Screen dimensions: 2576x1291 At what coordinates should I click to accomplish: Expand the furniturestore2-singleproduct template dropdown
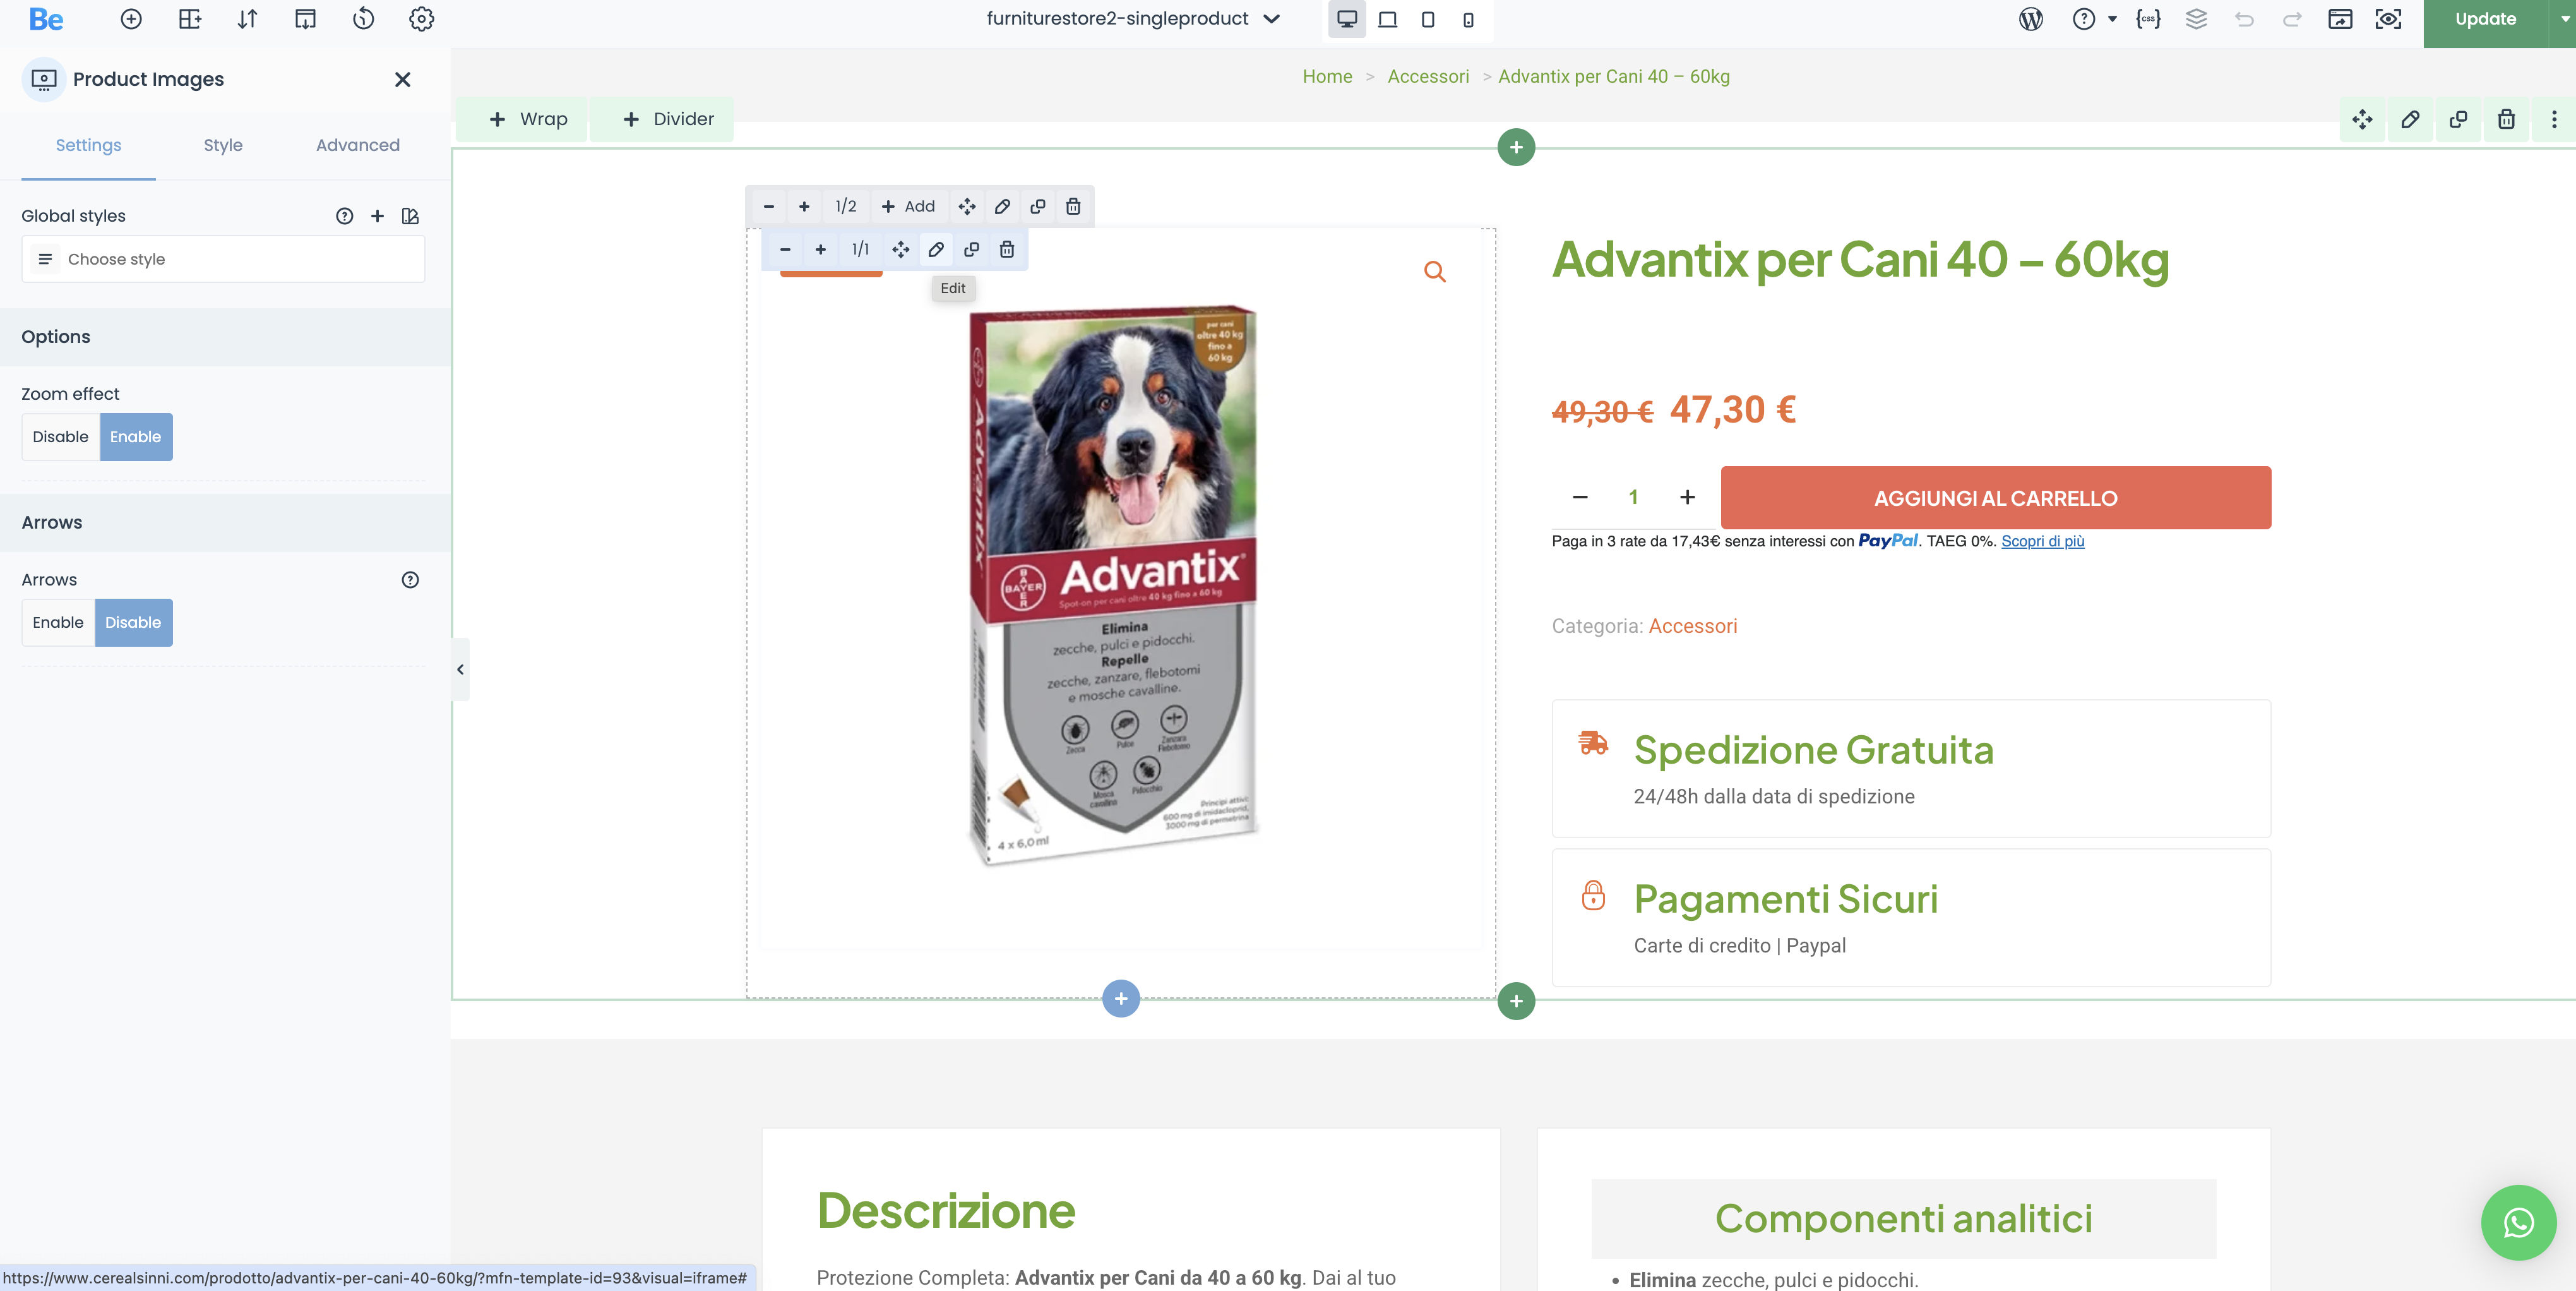[1272, 19]
